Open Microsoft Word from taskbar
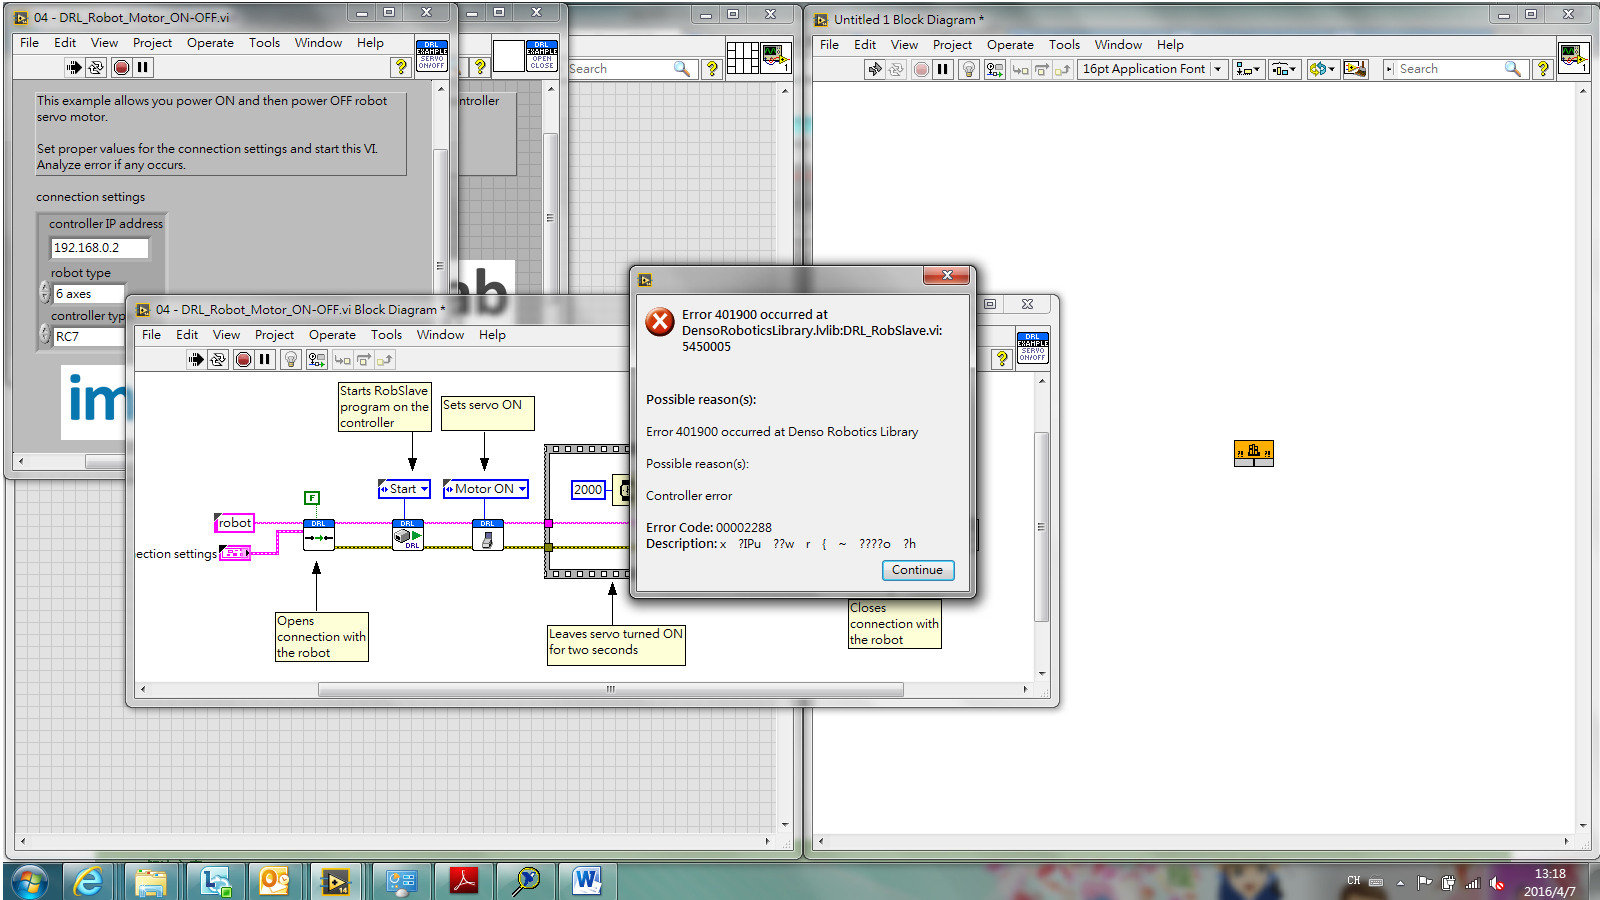The image size is (1600, 900). coord(587,881)
